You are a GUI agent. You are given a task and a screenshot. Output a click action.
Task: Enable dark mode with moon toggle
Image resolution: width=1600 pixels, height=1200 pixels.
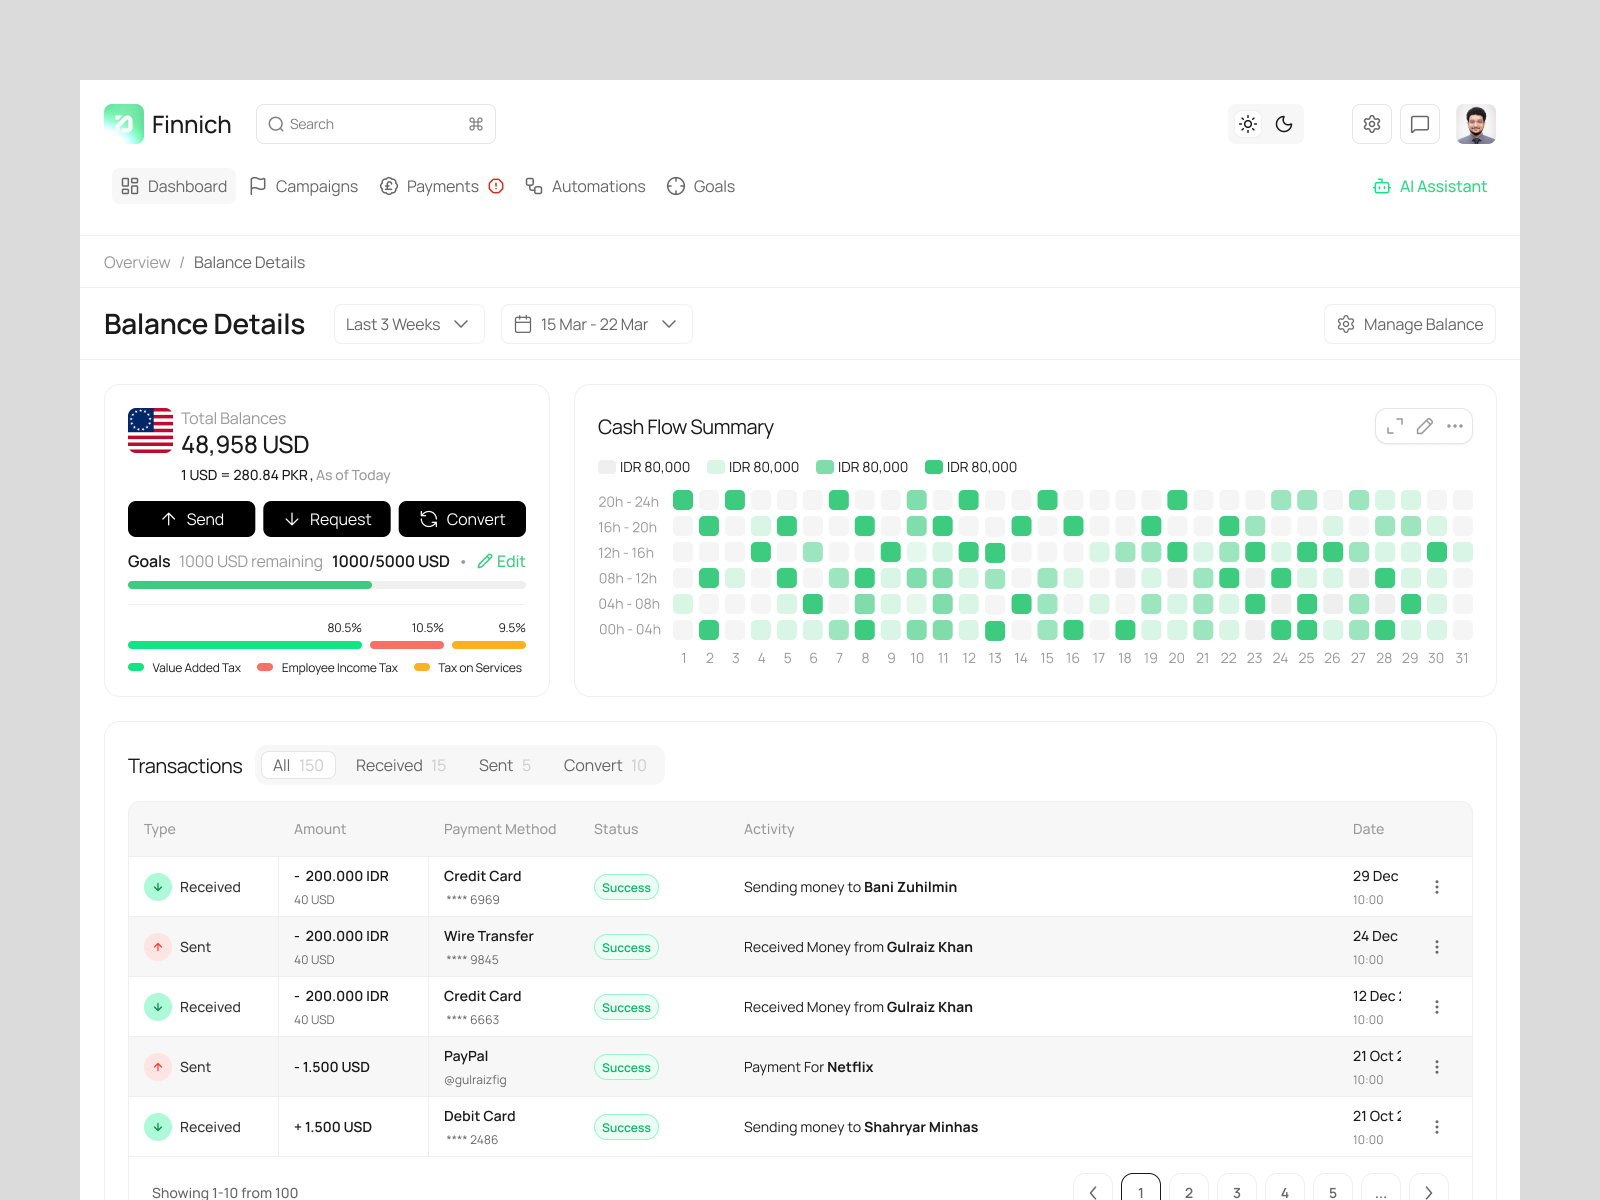[1285, 124]
